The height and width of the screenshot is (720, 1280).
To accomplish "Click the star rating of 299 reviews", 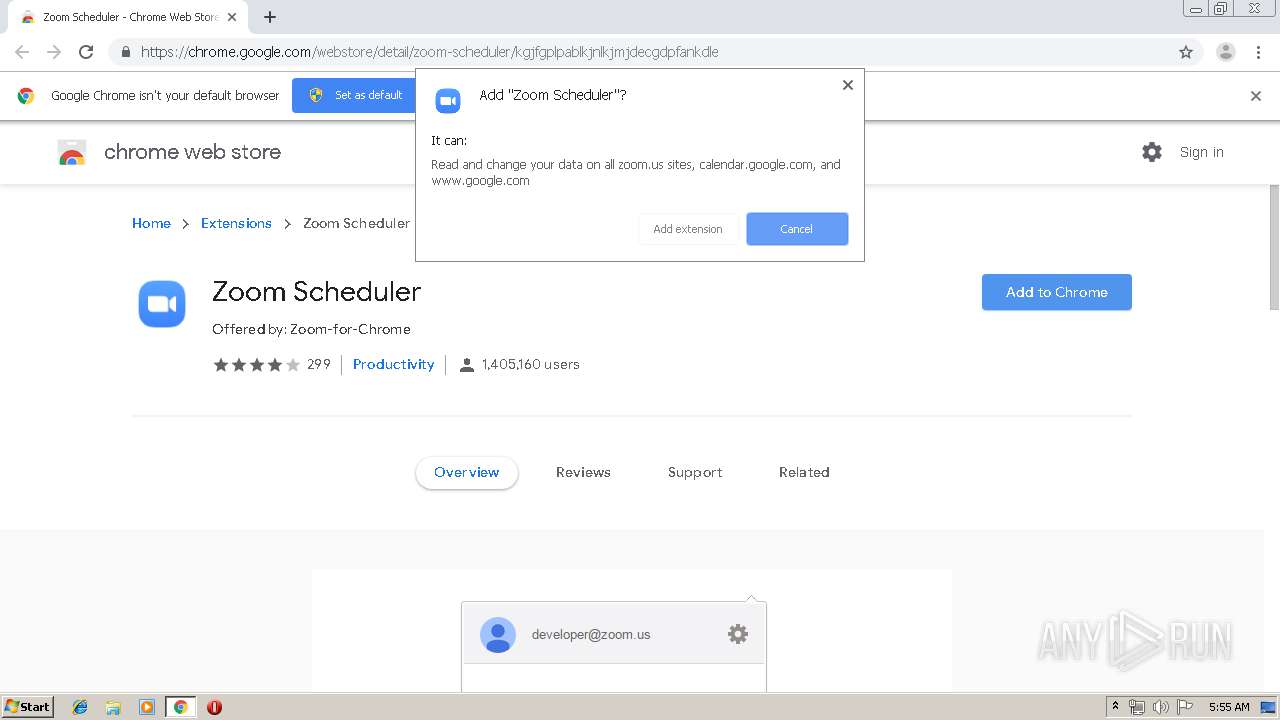I will pyautogui.click(x=256, y=365).
